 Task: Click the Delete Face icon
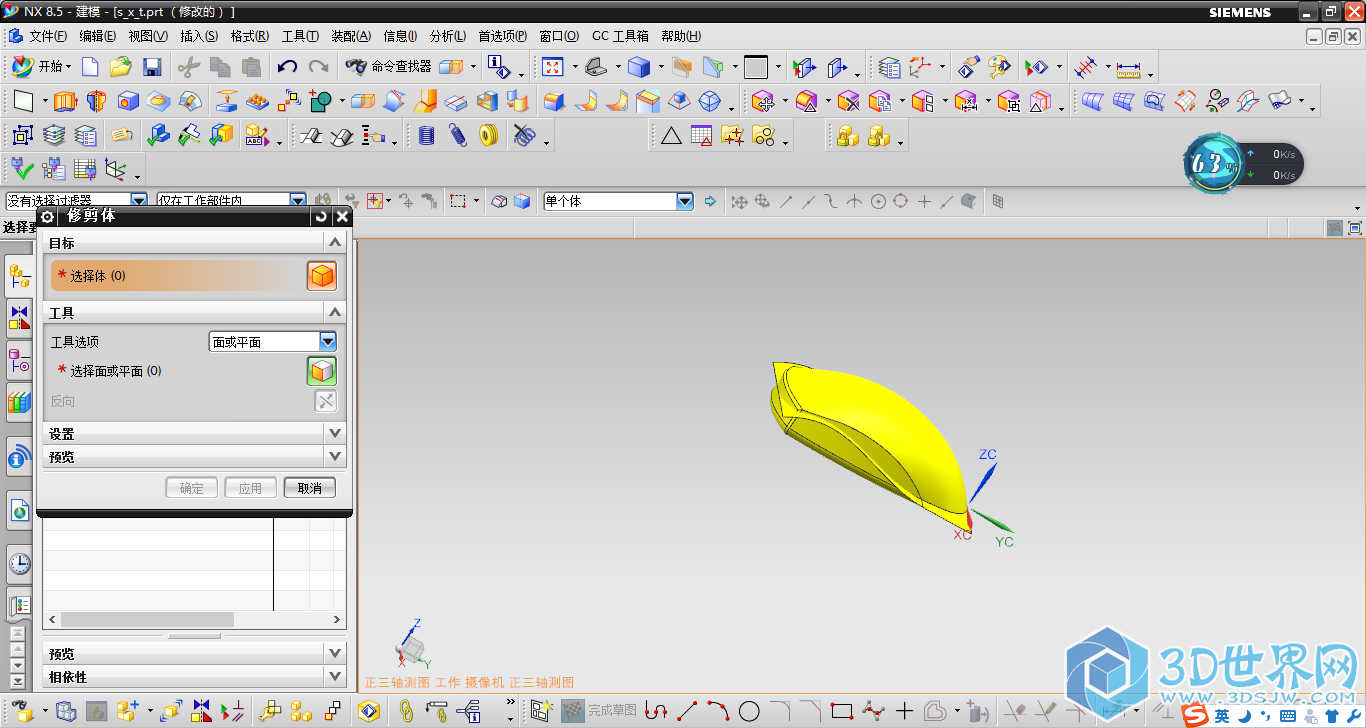pyautogui.click(x=849, y=101)
